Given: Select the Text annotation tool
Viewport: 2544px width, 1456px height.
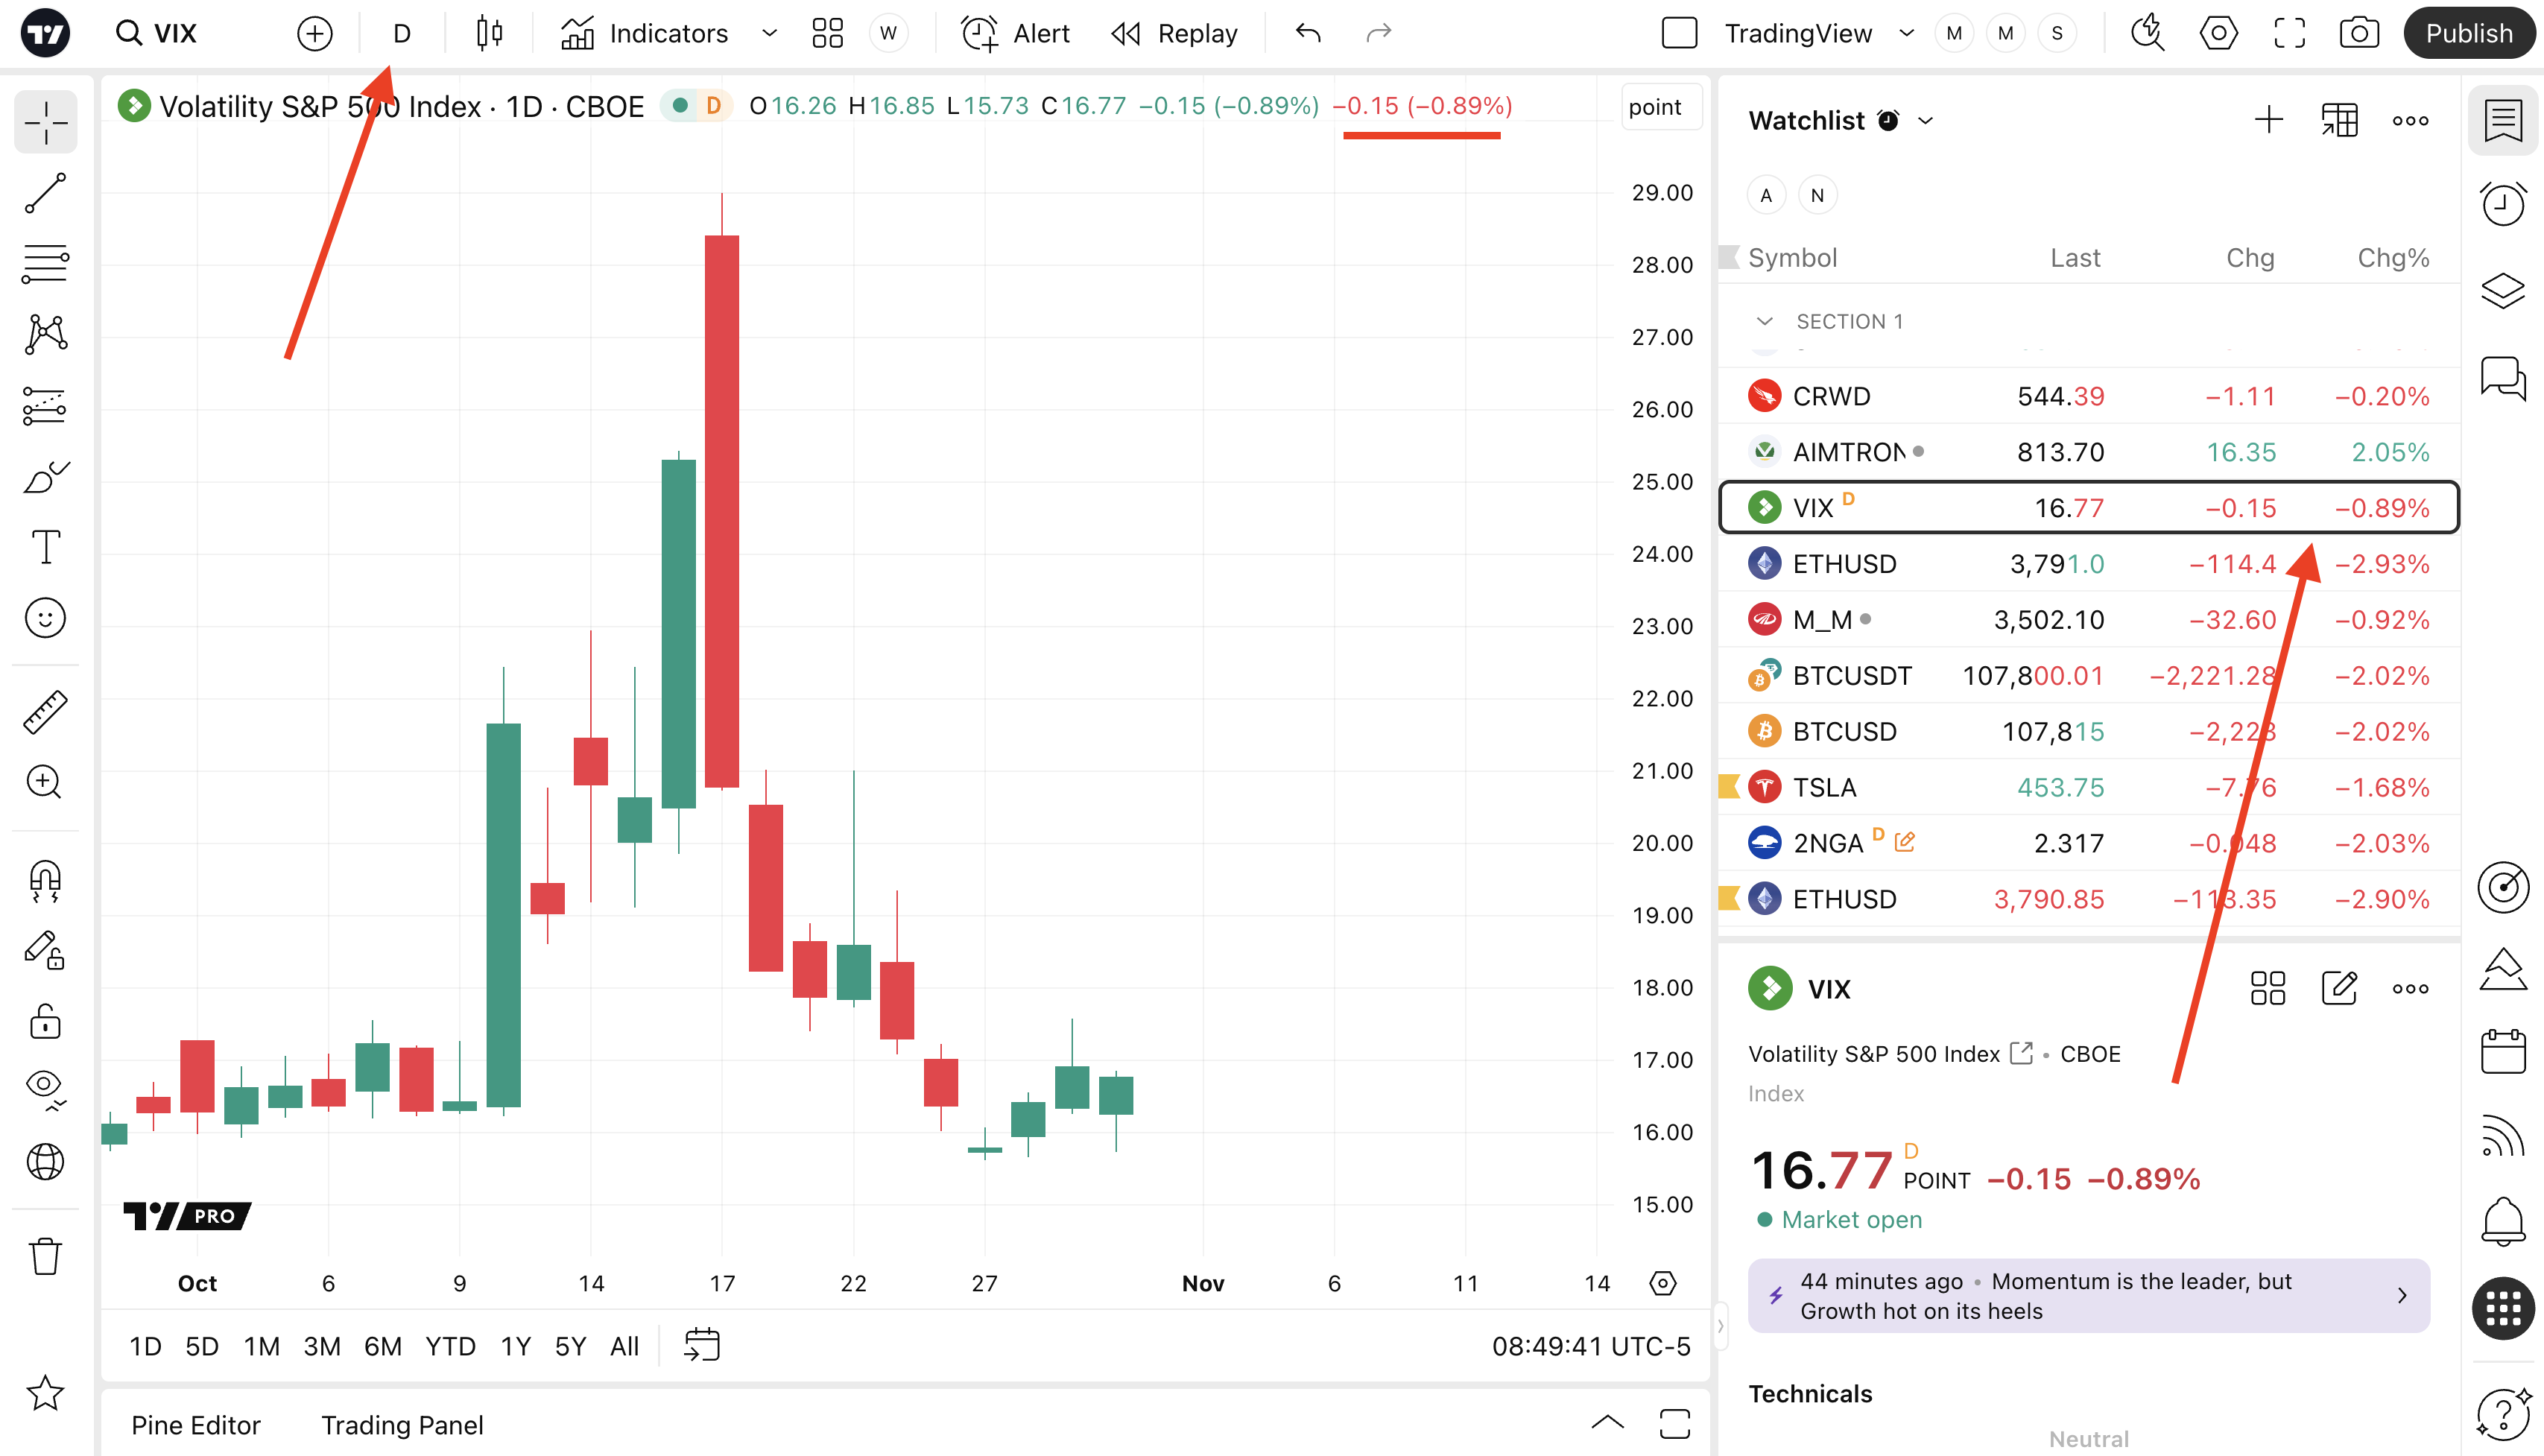Looking at the screenshot, I should [x=45, y=547].
